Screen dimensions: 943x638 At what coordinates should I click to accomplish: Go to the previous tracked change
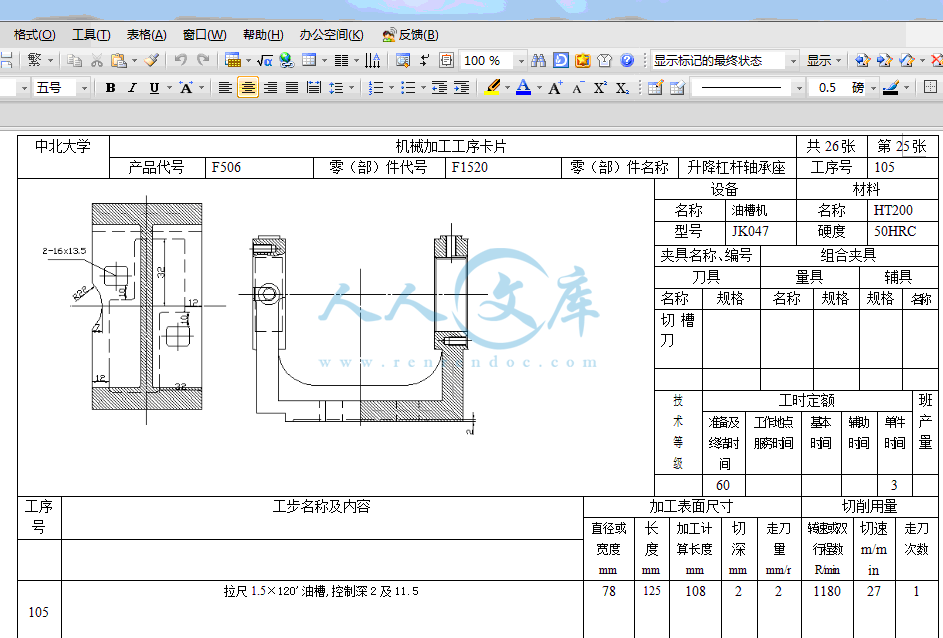pyautogui.click(x=862, y=60)
